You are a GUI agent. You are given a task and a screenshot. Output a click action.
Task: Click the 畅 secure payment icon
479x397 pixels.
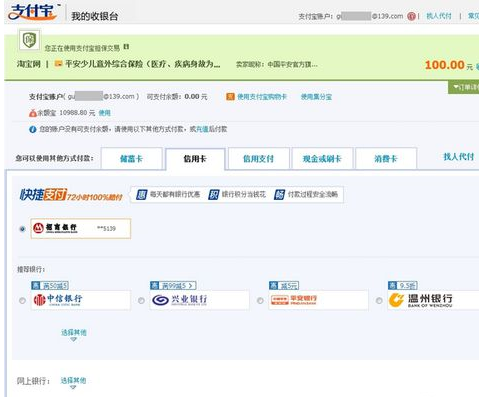pos(279,194)
